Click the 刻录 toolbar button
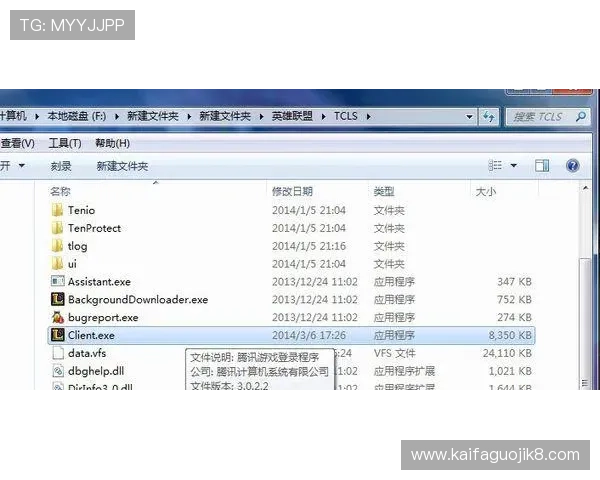The width and height of the screenshot is (600, 480). [61, 166]
